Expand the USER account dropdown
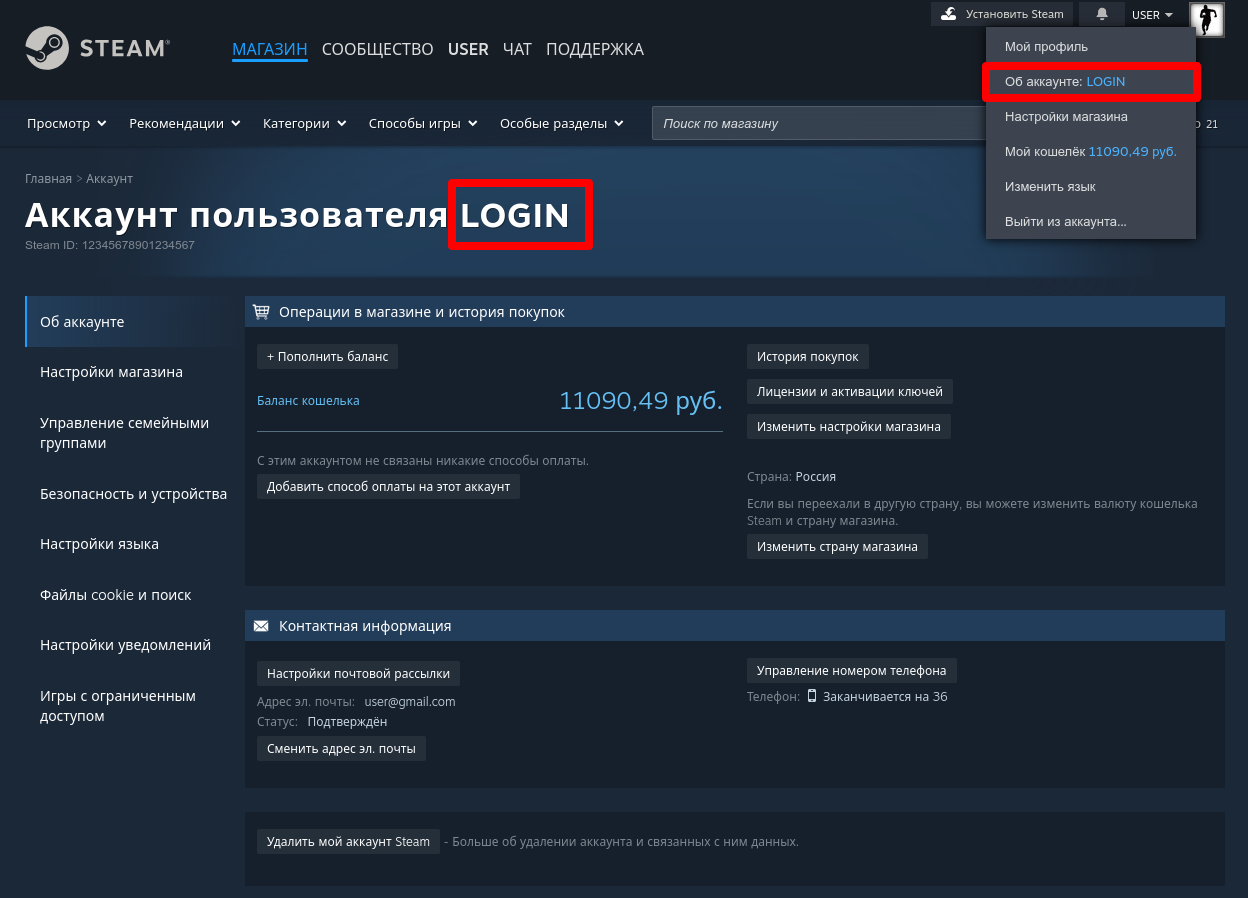The height and width of the screenshot is (898, 1248). 1152,15
